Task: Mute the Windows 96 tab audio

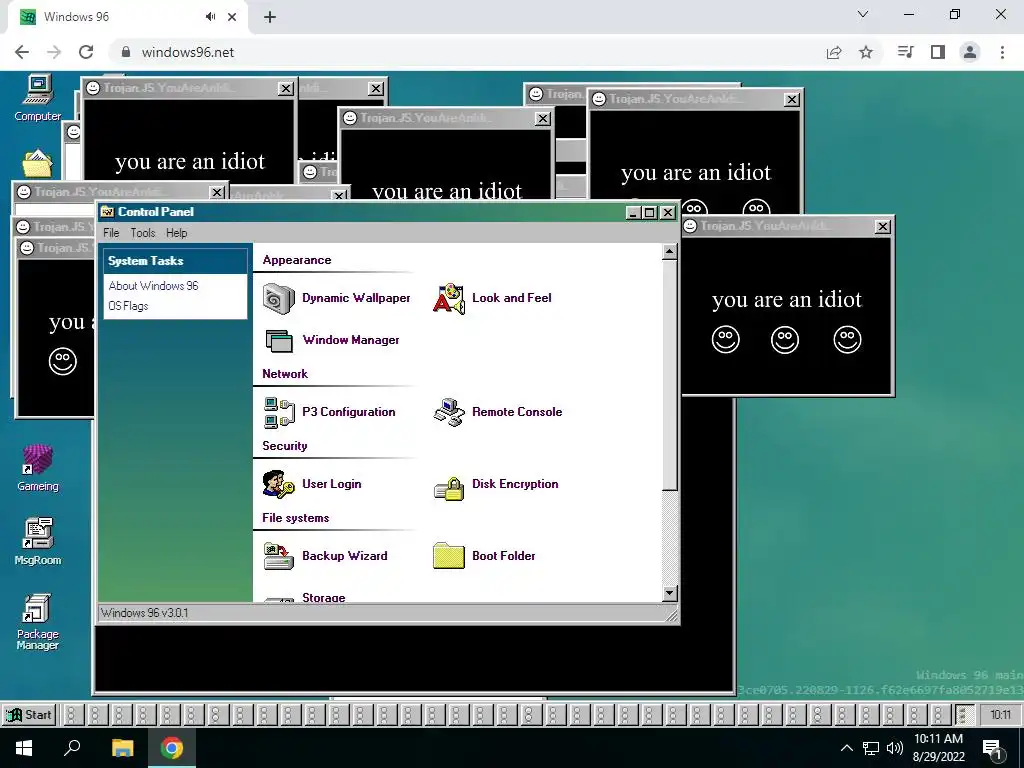Action: tap(210, 17)
